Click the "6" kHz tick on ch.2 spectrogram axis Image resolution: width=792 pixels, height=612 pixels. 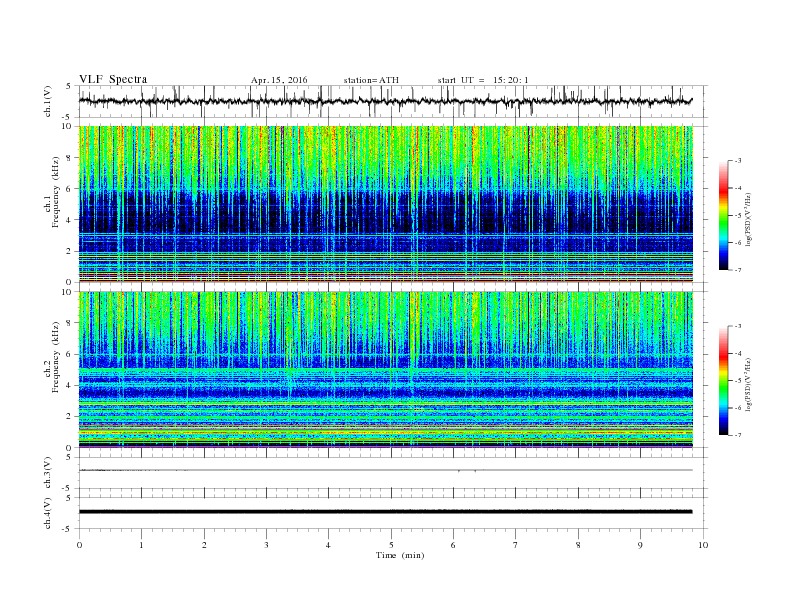pos(70,354)
